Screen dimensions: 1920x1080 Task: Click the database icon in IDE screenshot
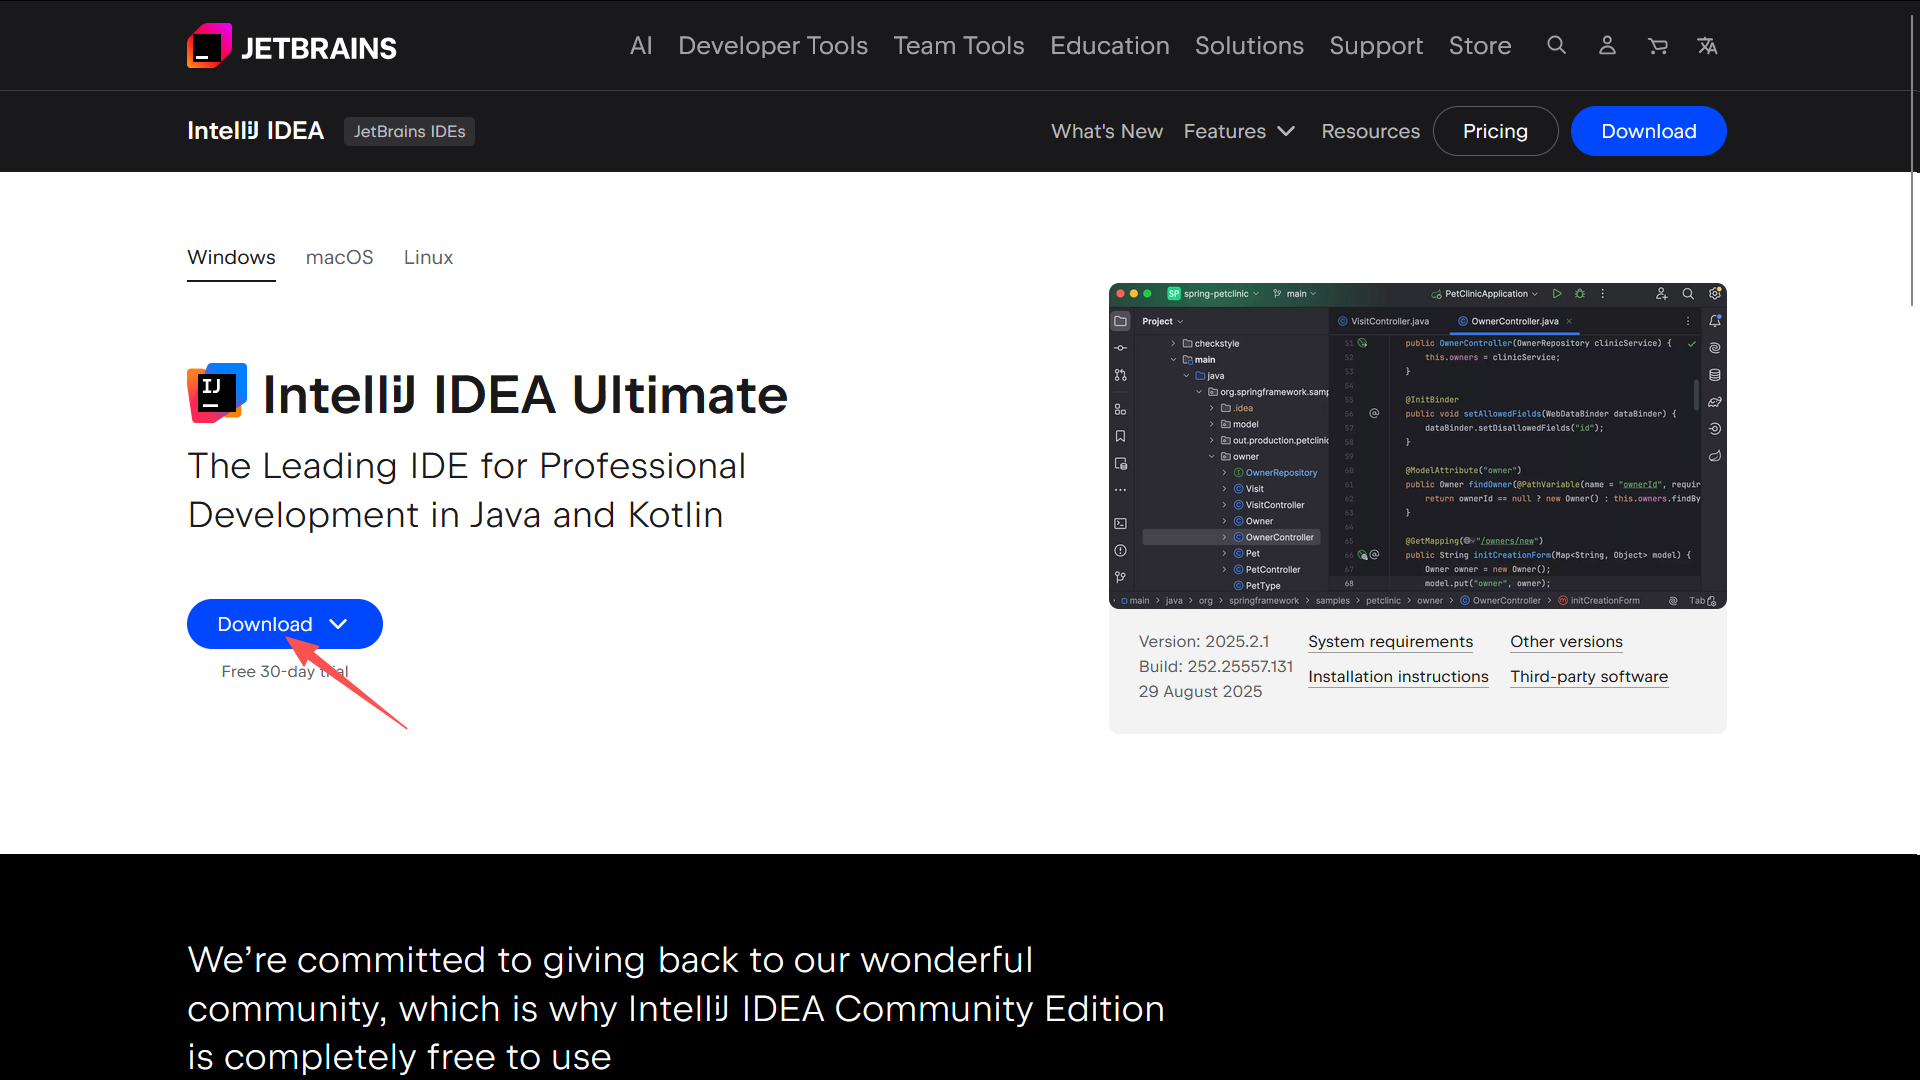(x=1715, y=375)
